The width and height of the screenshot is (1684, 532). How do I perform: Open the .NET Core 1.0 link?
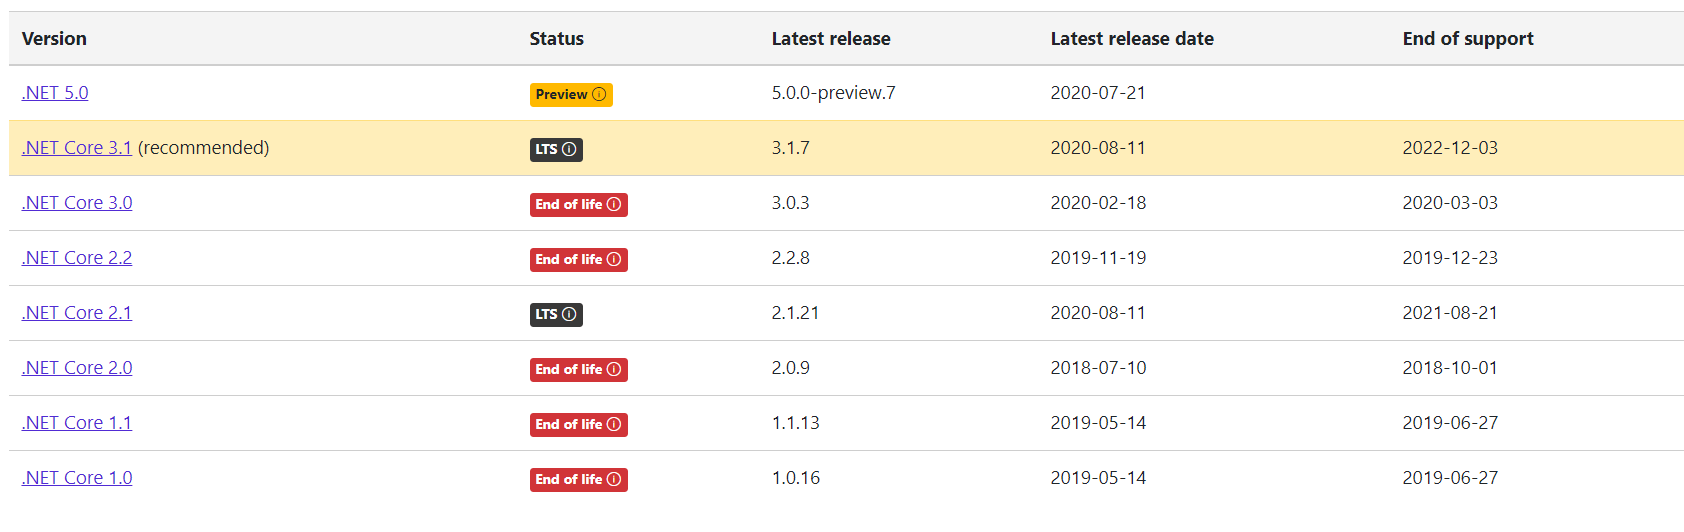coord(77,478)
